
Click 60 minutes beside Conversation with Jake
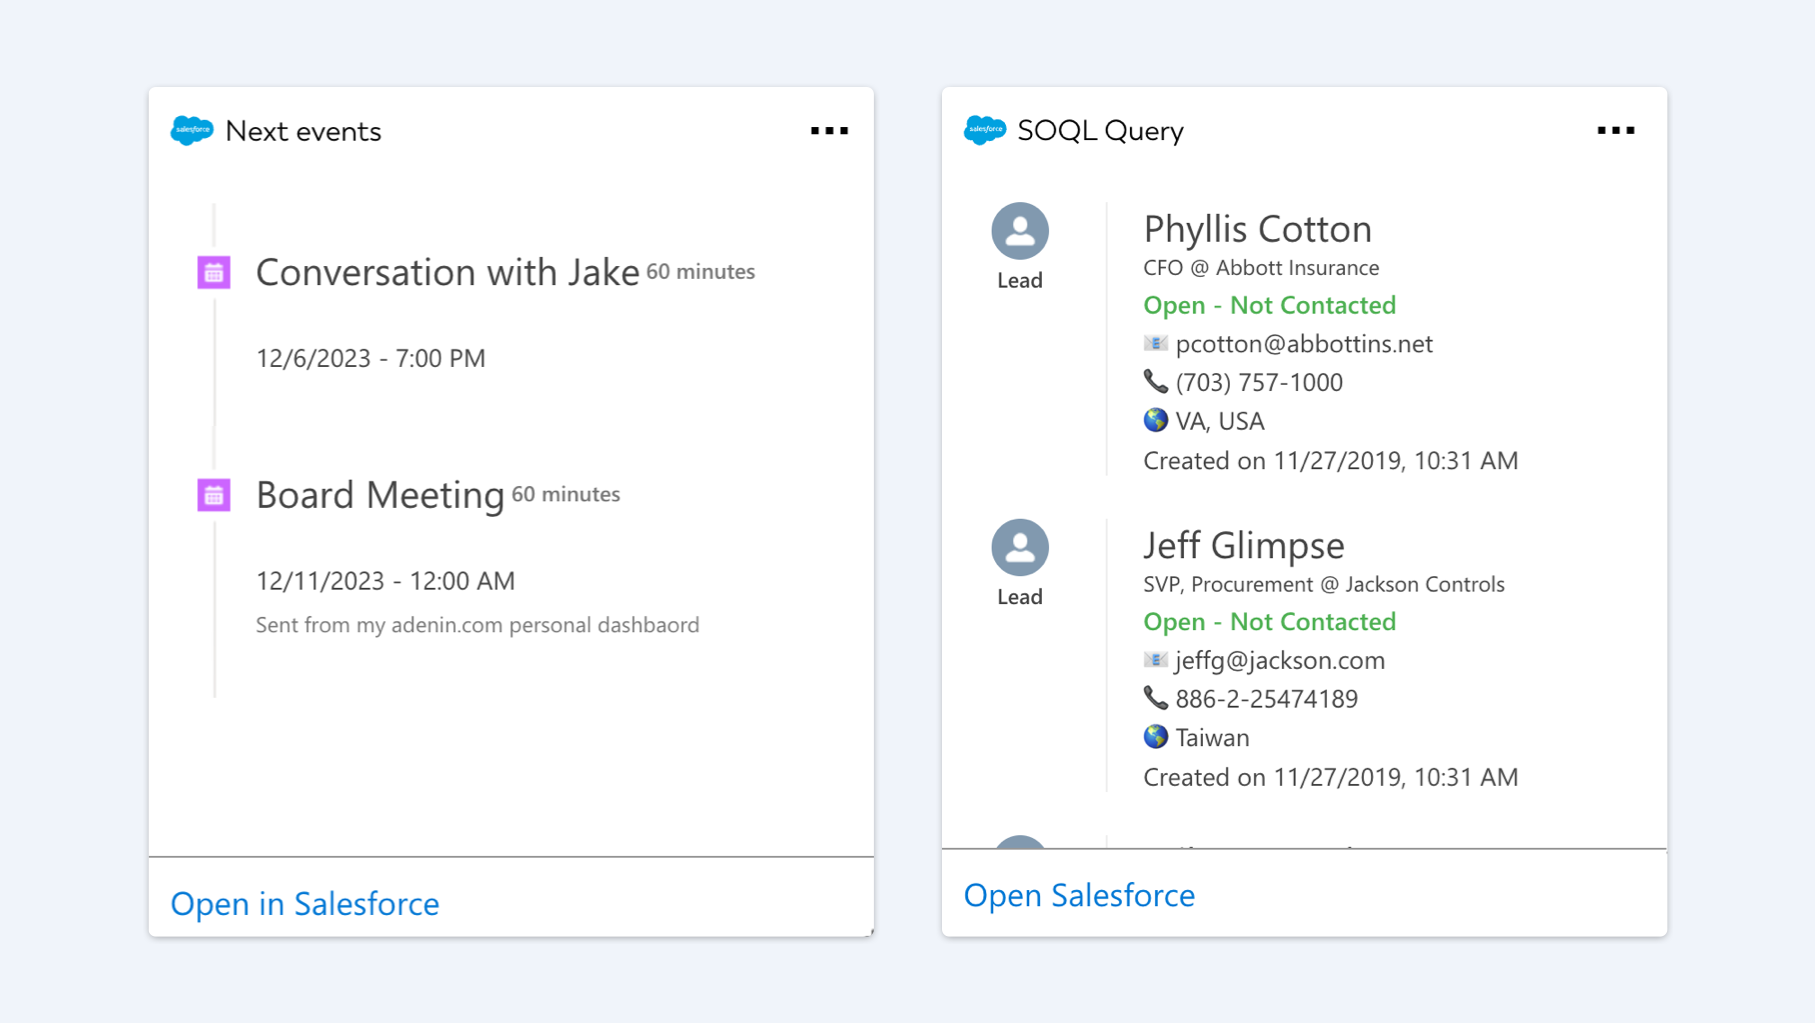pyautogui.click(x=700, y=272)
